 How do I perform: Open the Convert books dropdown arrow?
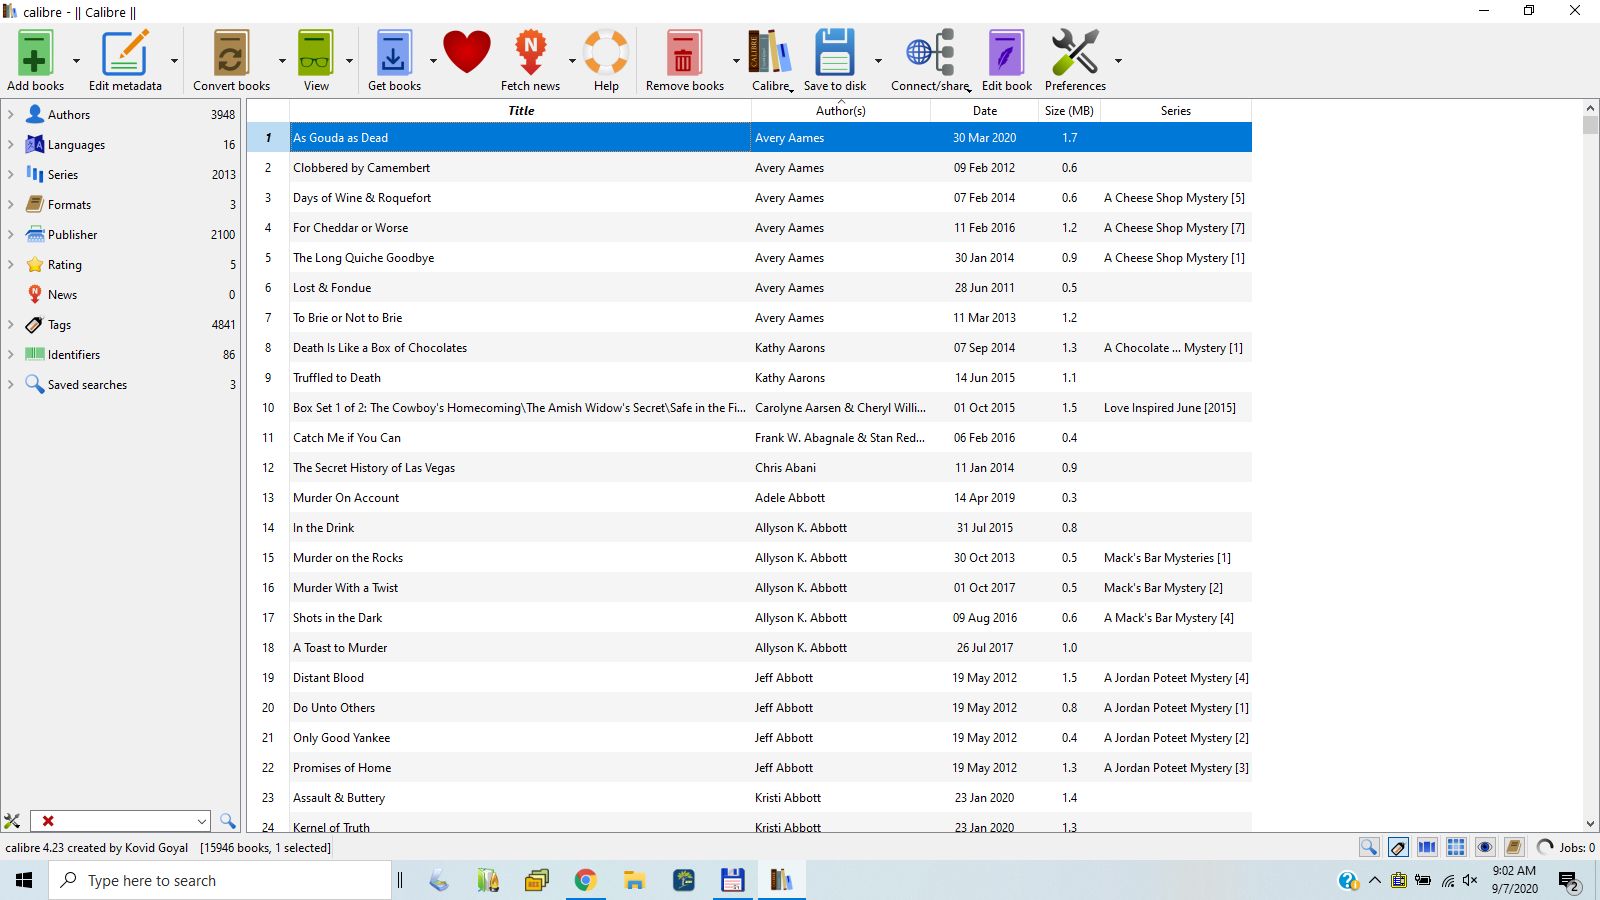(x=282, y=61)
